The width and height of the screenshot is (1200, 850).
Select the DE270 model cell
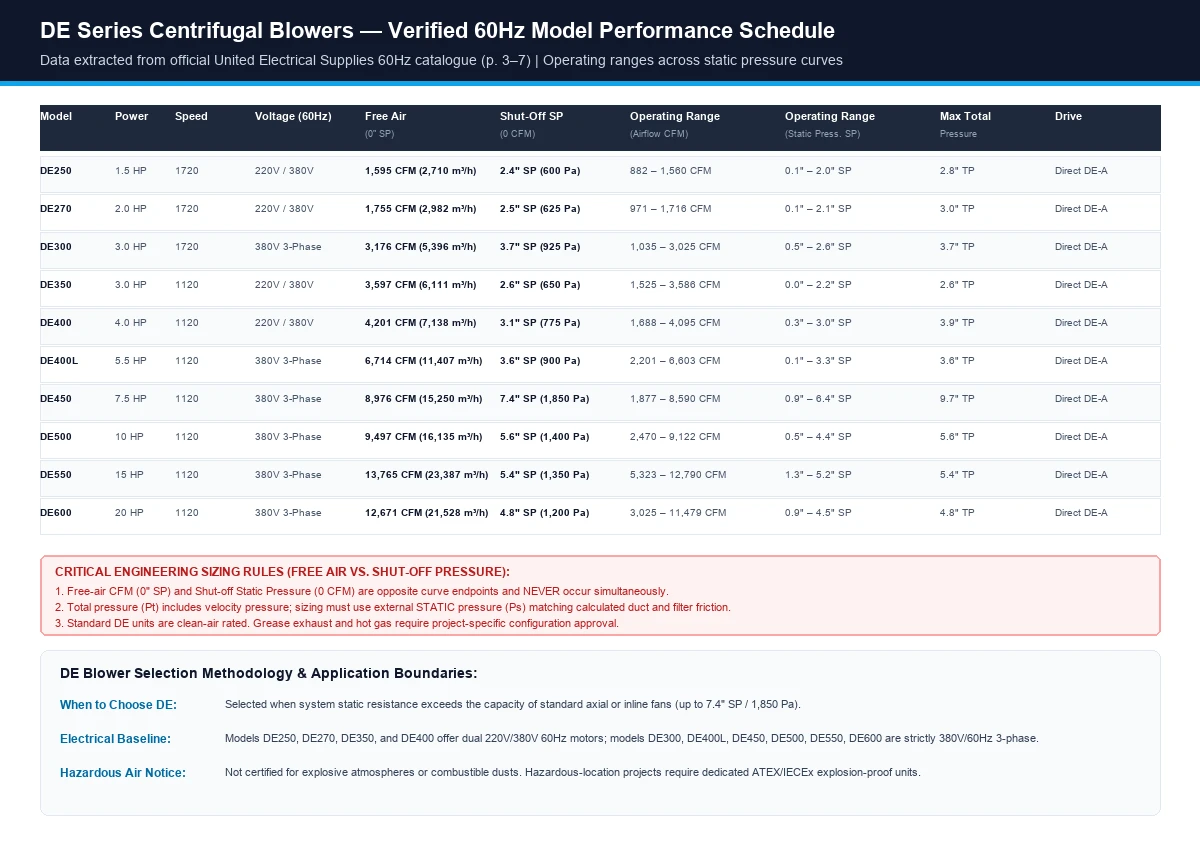click(56, 209)
